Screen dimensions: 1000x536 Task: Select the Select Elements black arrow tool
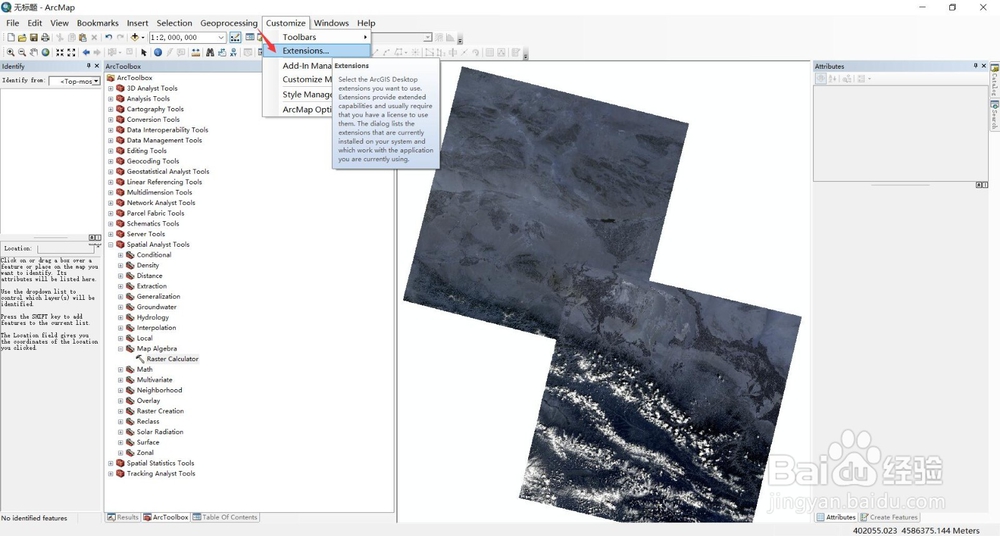pyautogui.click(x=143, y=52)
